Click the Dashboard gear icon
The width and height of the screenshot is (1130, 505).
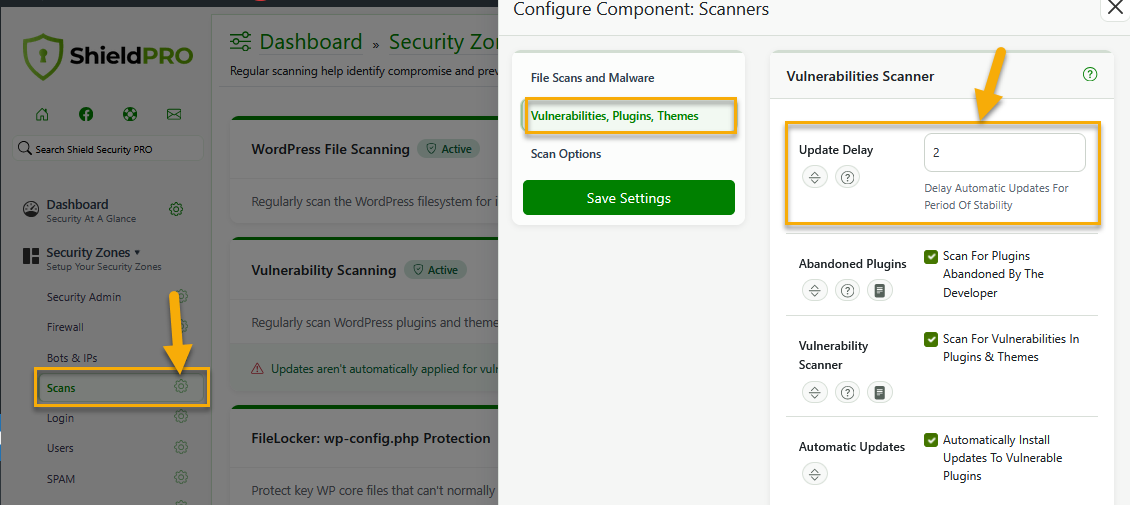pos(176,209)
